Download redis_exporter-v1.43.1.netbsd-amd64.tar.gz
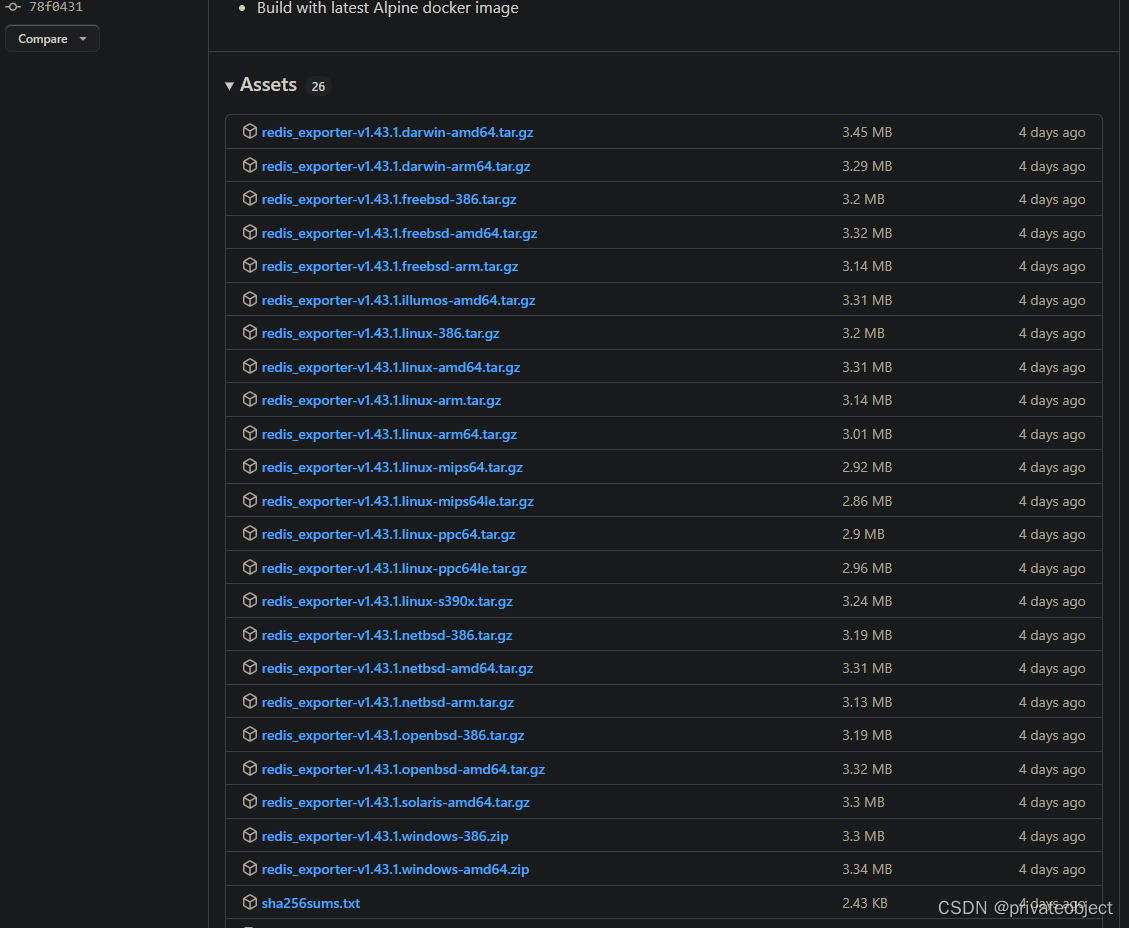Screen dimensions: 1129x928 [397, 668]
